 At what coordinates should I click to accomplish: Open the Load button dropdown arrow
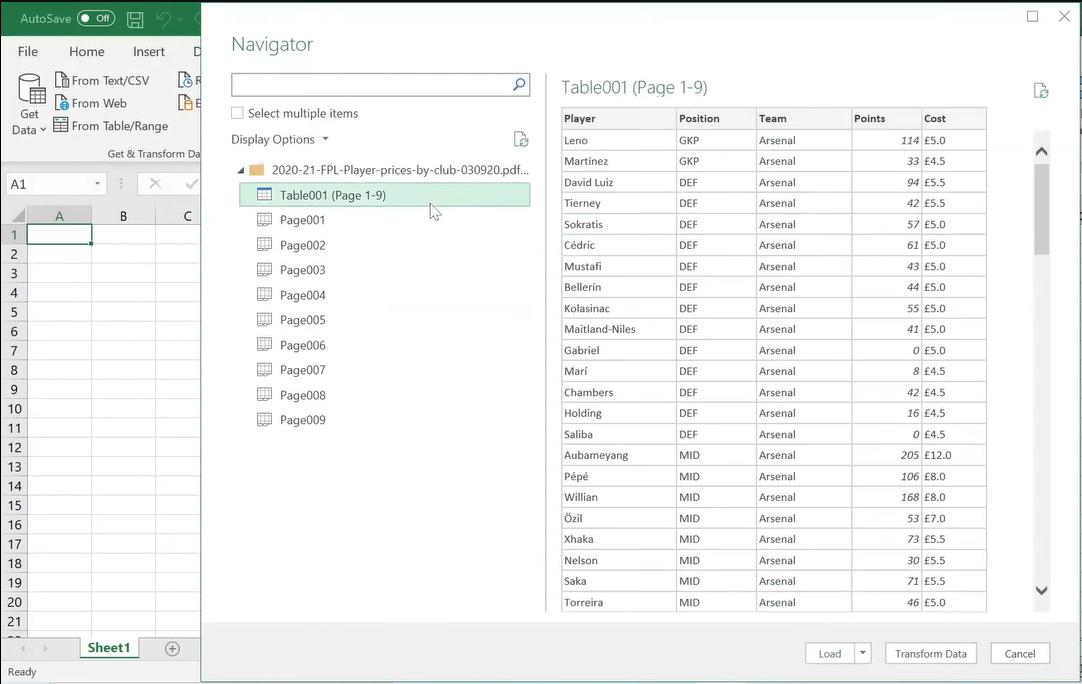tap(862, 653)
